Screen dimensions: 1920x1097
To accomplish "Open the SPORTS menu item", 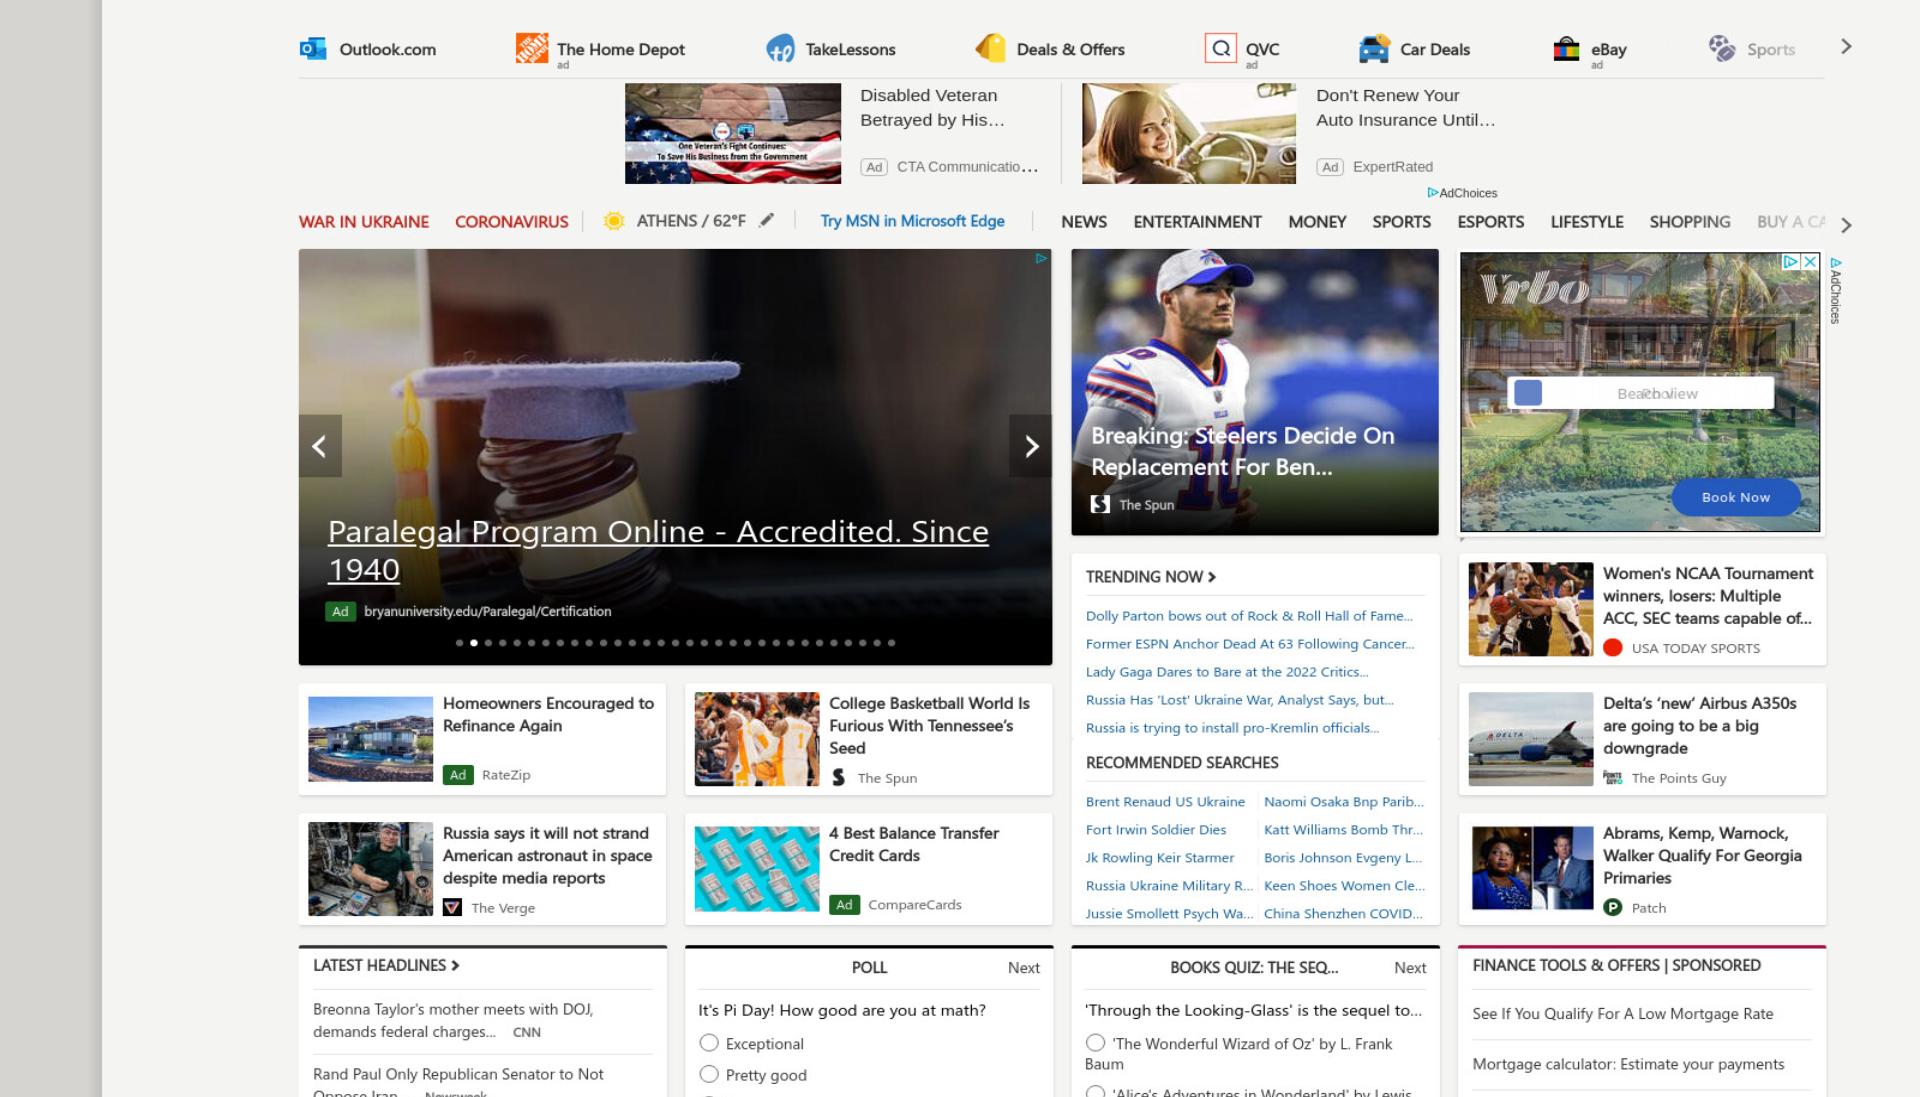I will point(1401,222).
